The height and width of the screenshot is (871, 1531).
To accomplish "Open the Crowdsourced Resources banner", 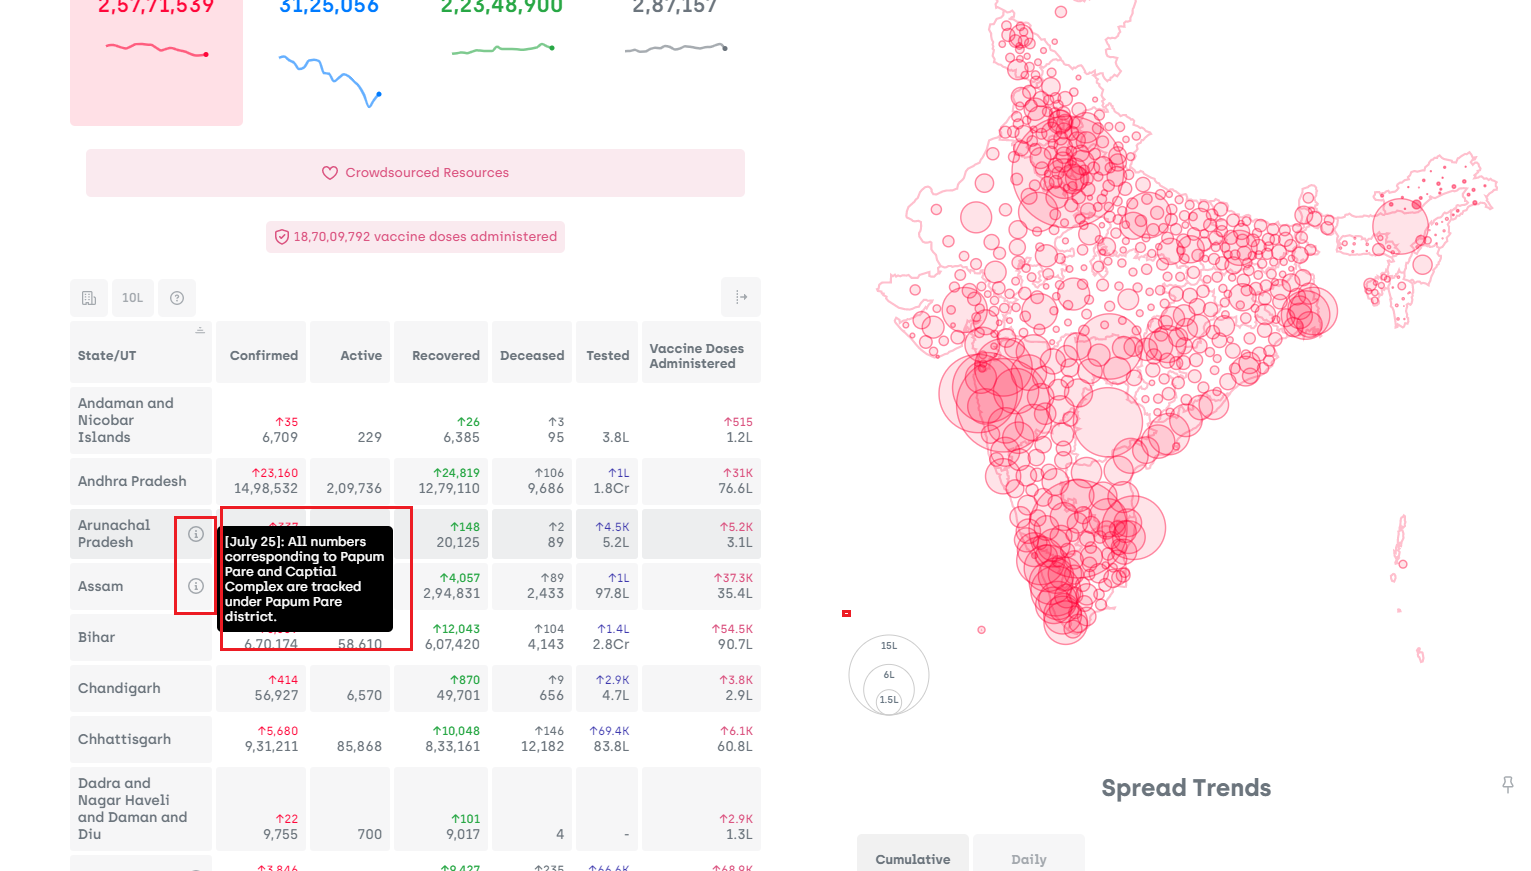I will click(415, 173).
